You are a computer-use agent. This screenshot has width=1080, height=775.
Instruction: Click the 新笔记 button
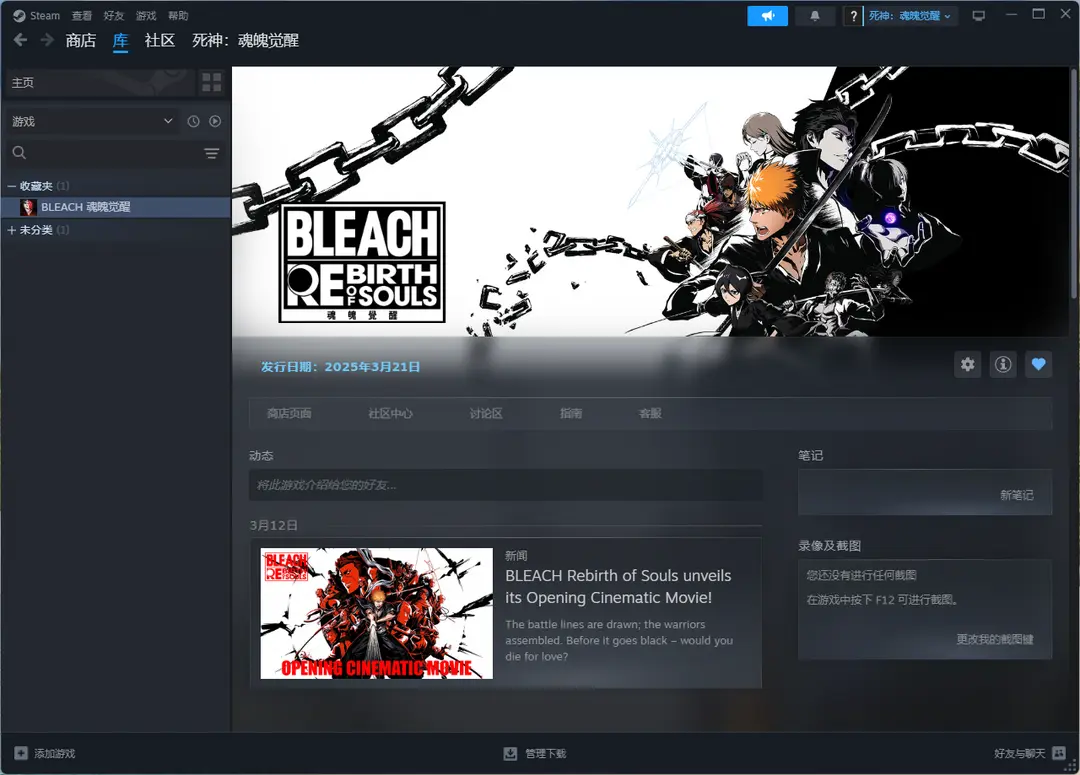click(x=1017, y=495)
